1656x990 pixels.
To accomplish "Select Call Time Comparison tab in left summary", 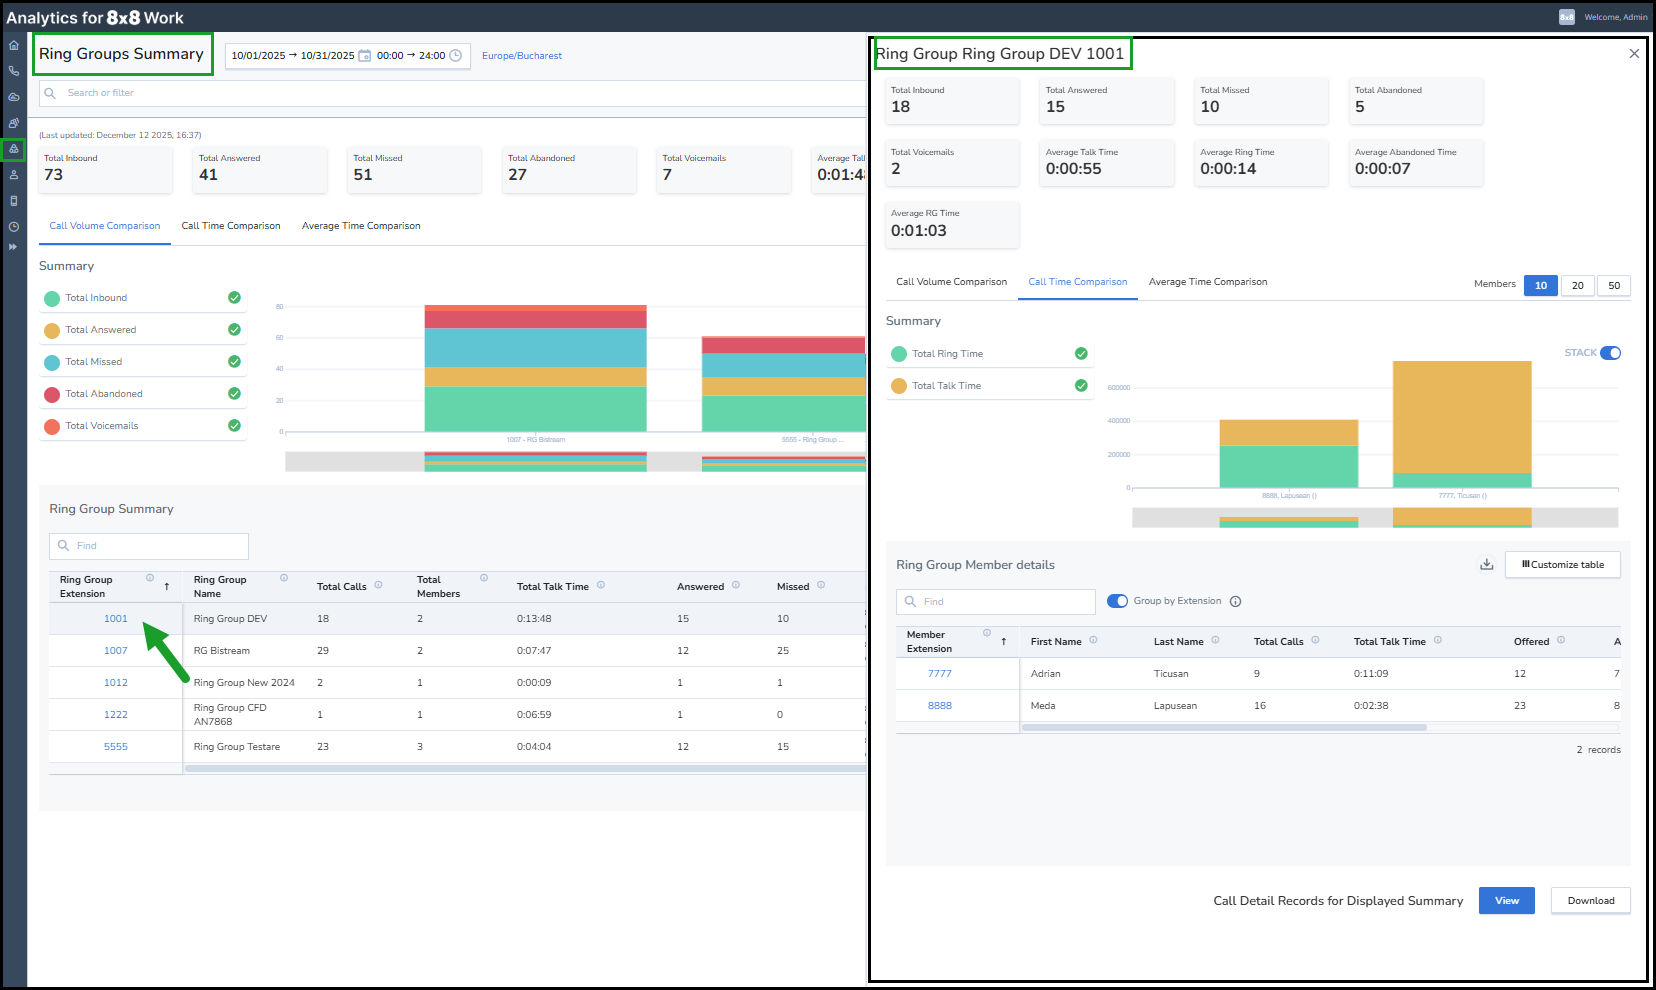I will (231, 226).
